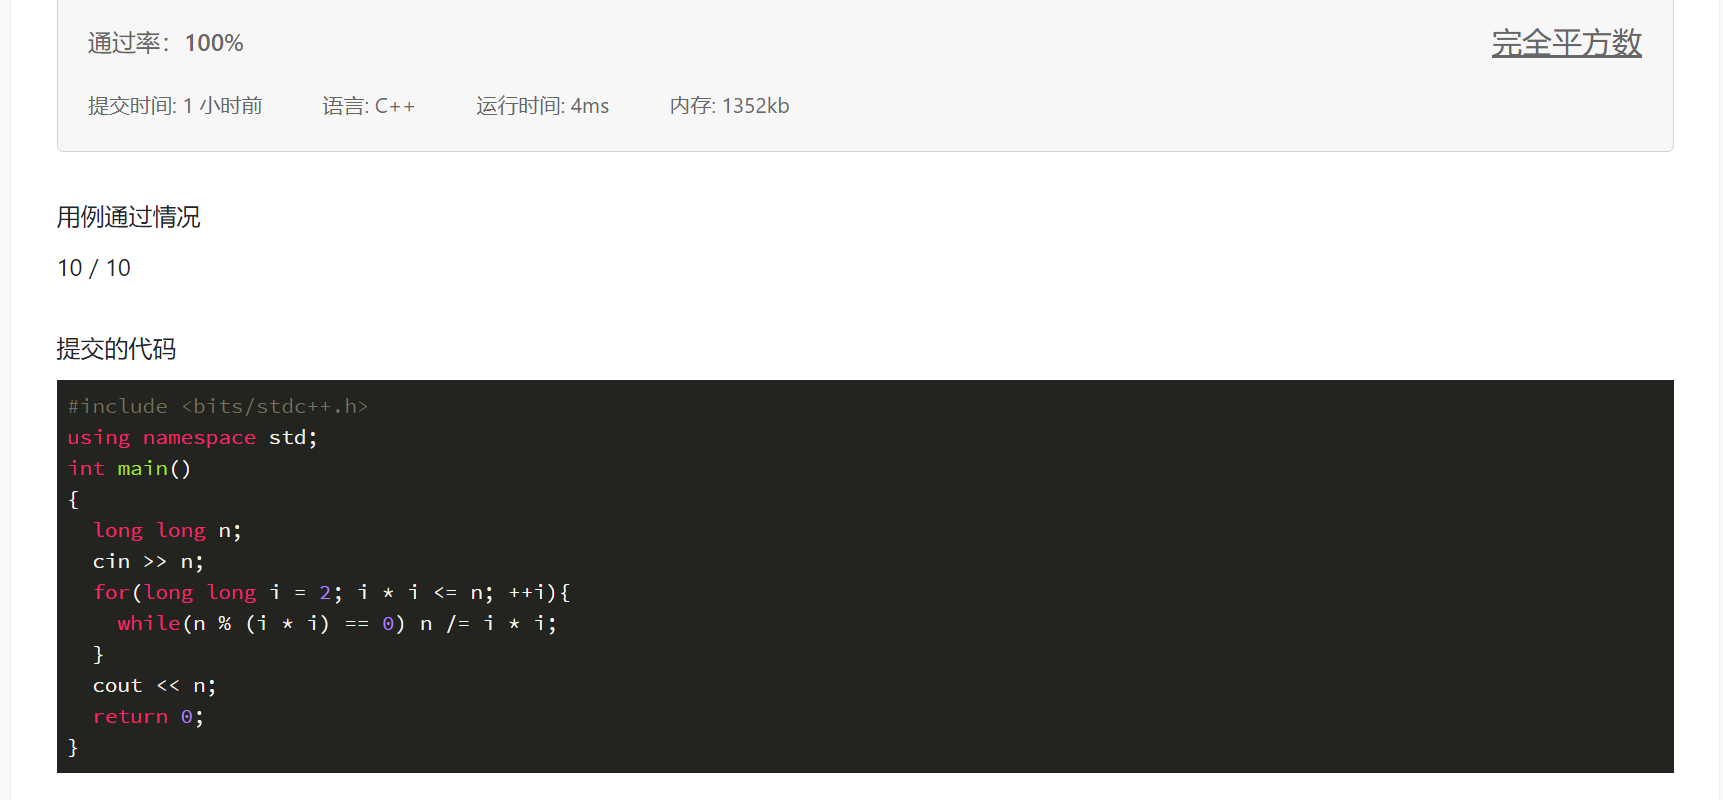Click the 10 / 10 test case result

point(94,268)
